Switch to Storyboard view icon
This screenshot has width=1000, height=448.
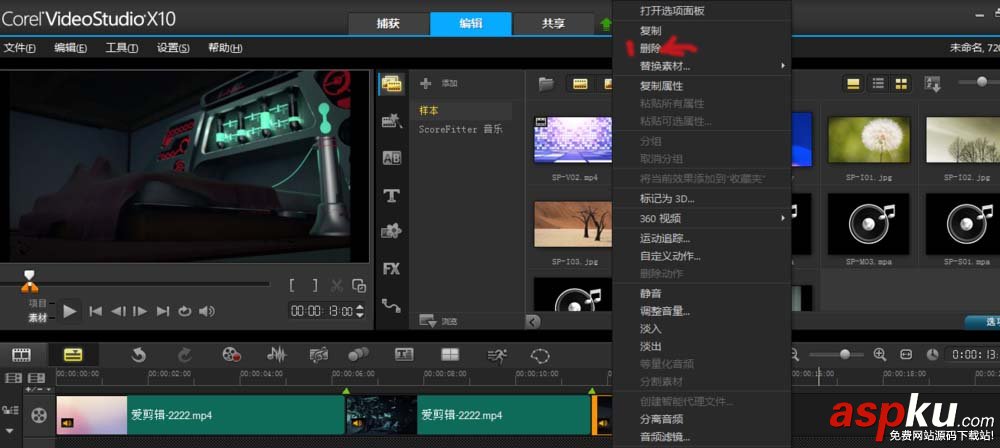coord(22,355)
